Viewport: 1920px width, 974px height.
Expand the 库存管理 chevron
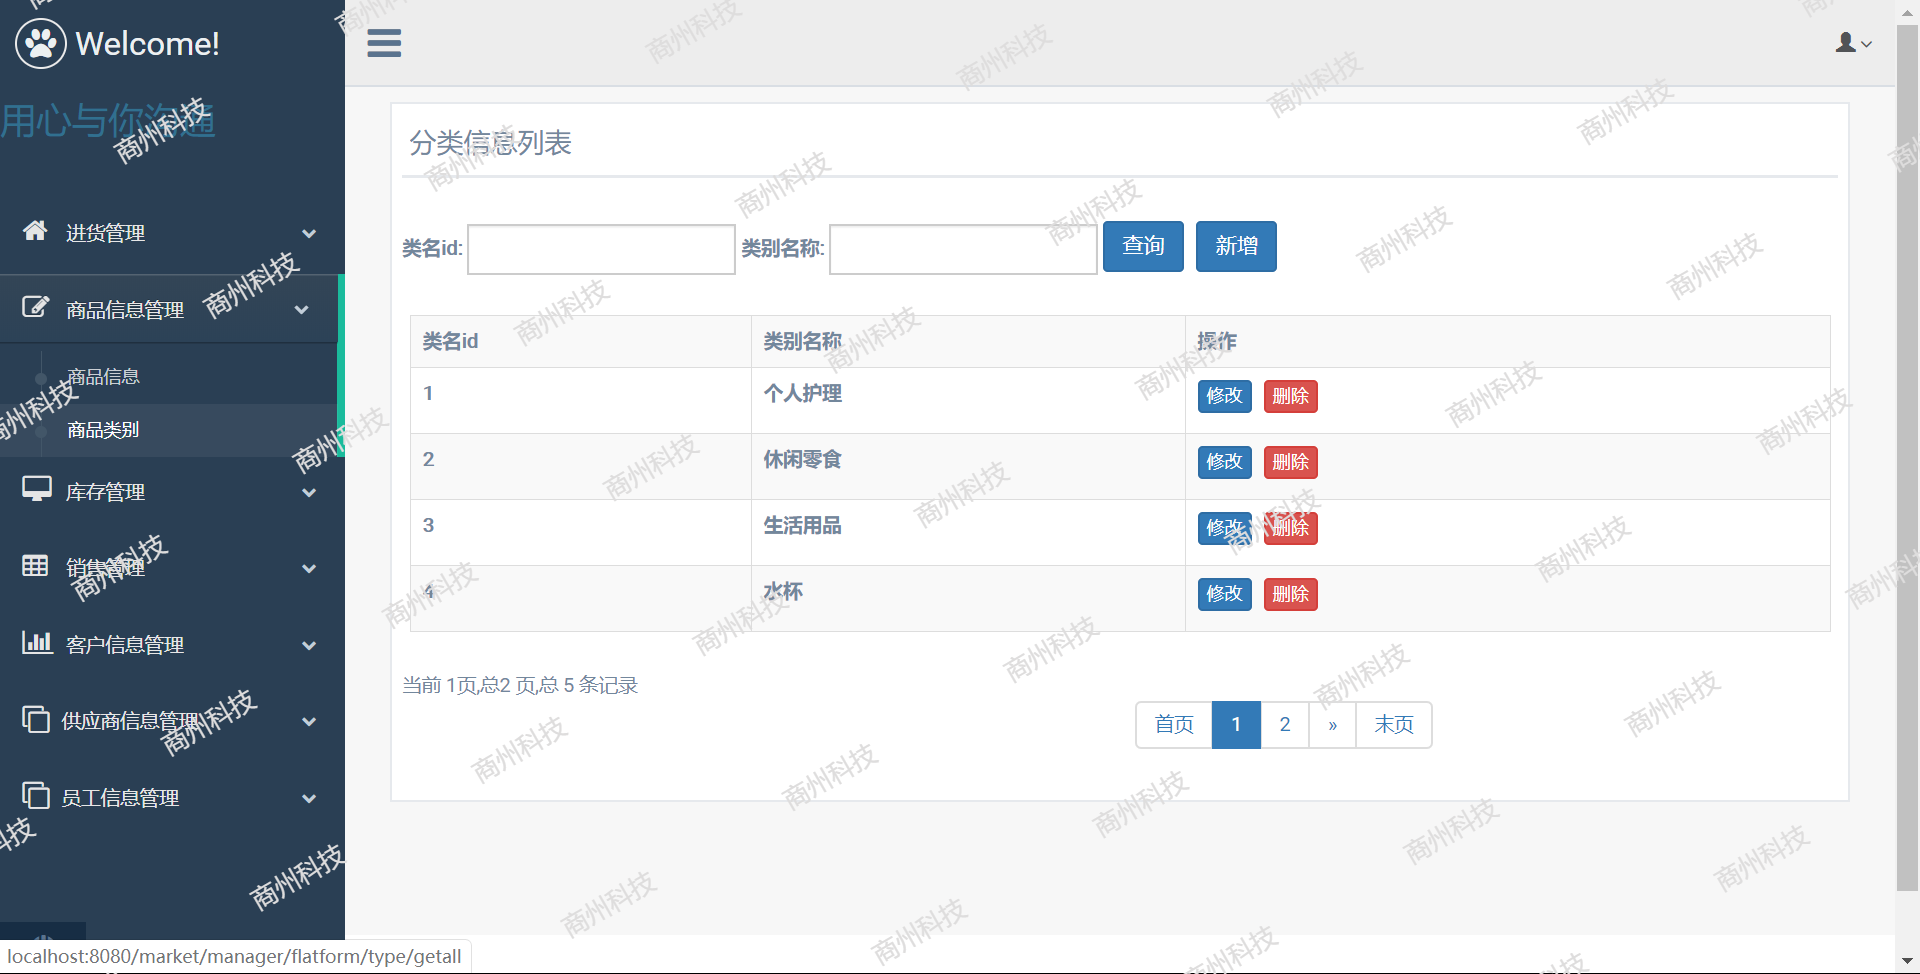(x=309, y=492)
